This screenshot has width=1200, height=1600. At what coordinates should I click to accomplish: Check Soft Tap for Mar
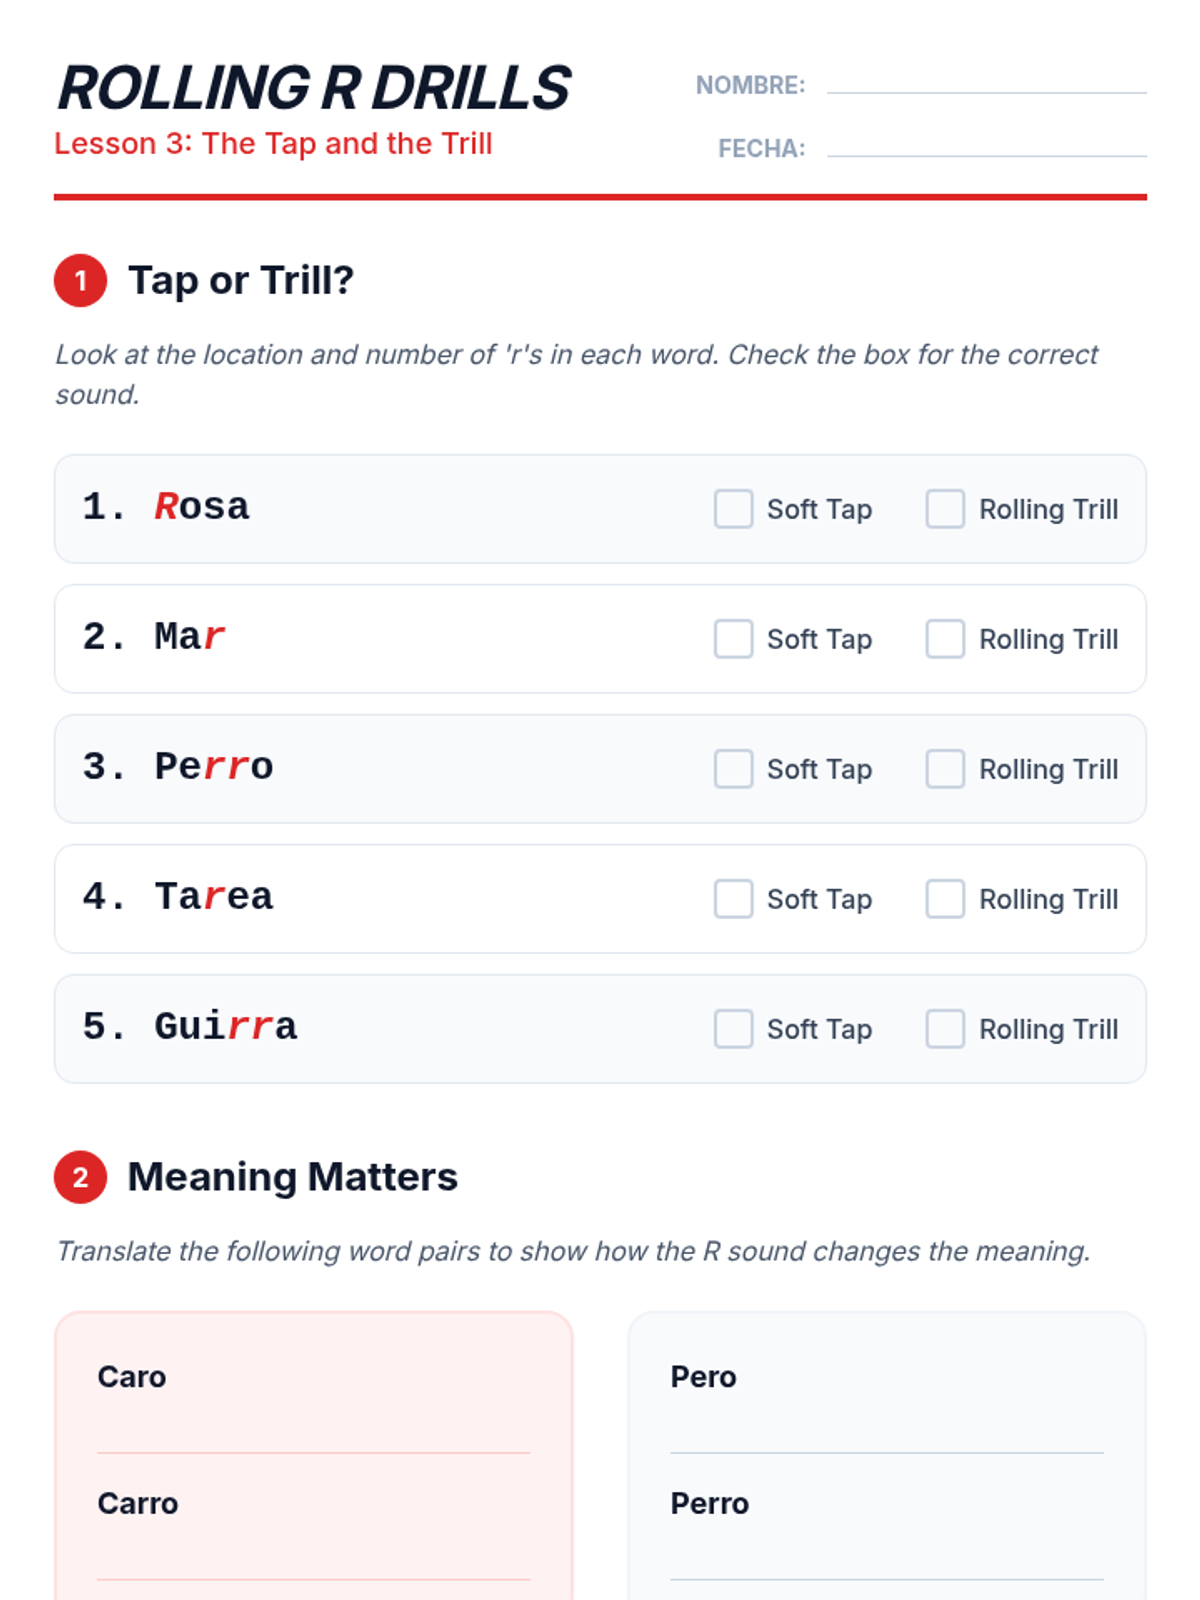pyautogui.click(x=733, y=639)
